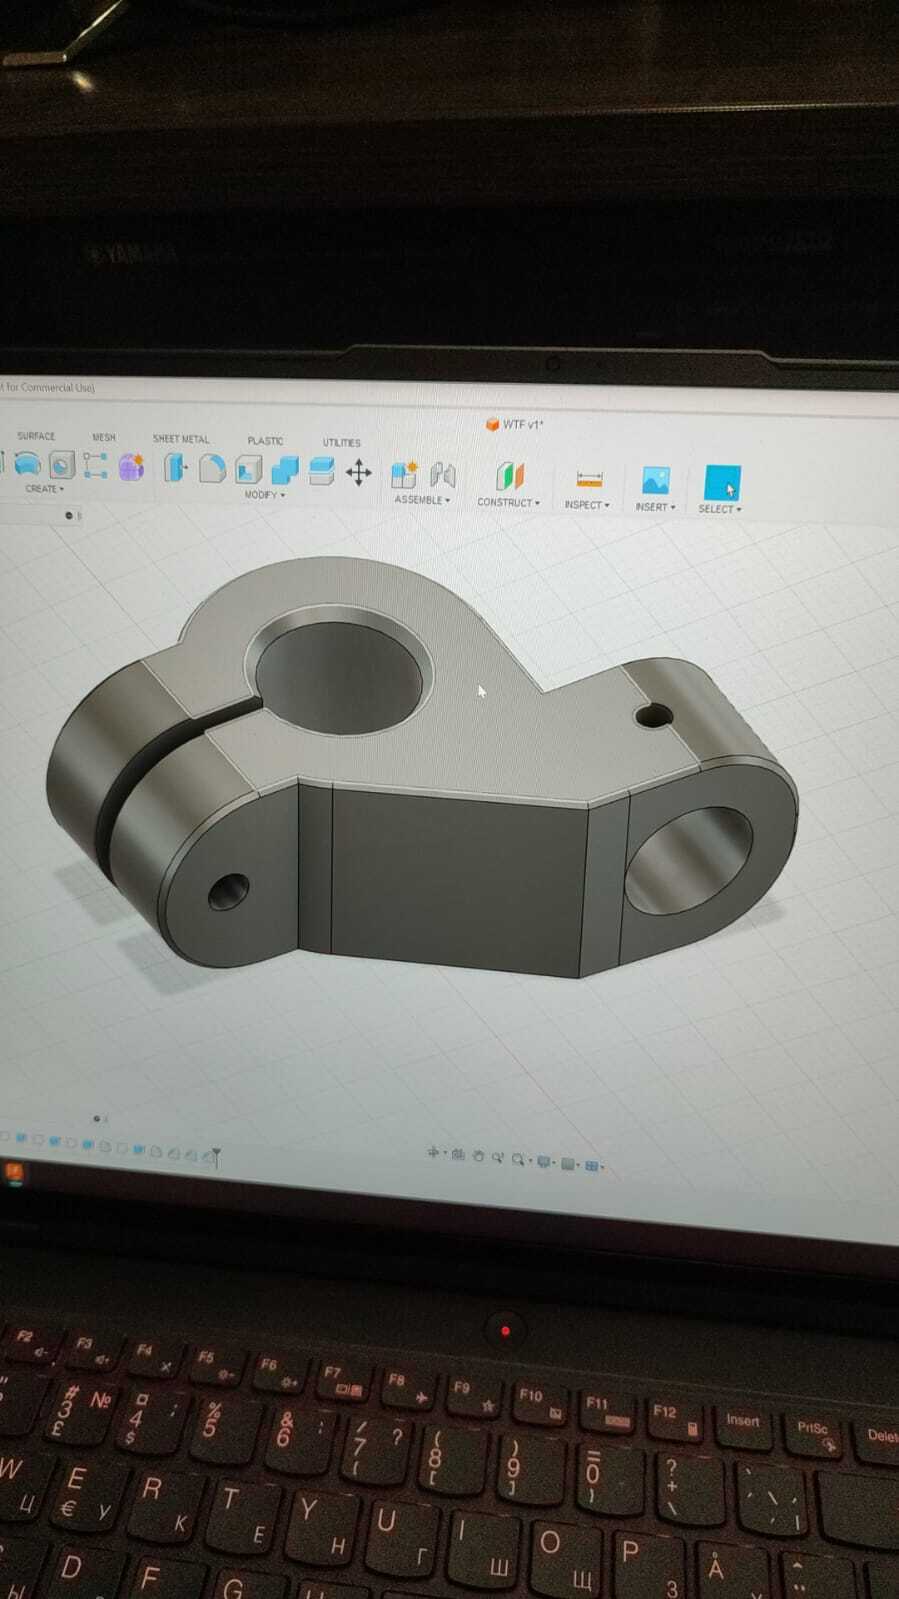The width and height of the screenshot is (899, 1599).
Task: Expand the Assemble dropdown menu
Action: 422,500
